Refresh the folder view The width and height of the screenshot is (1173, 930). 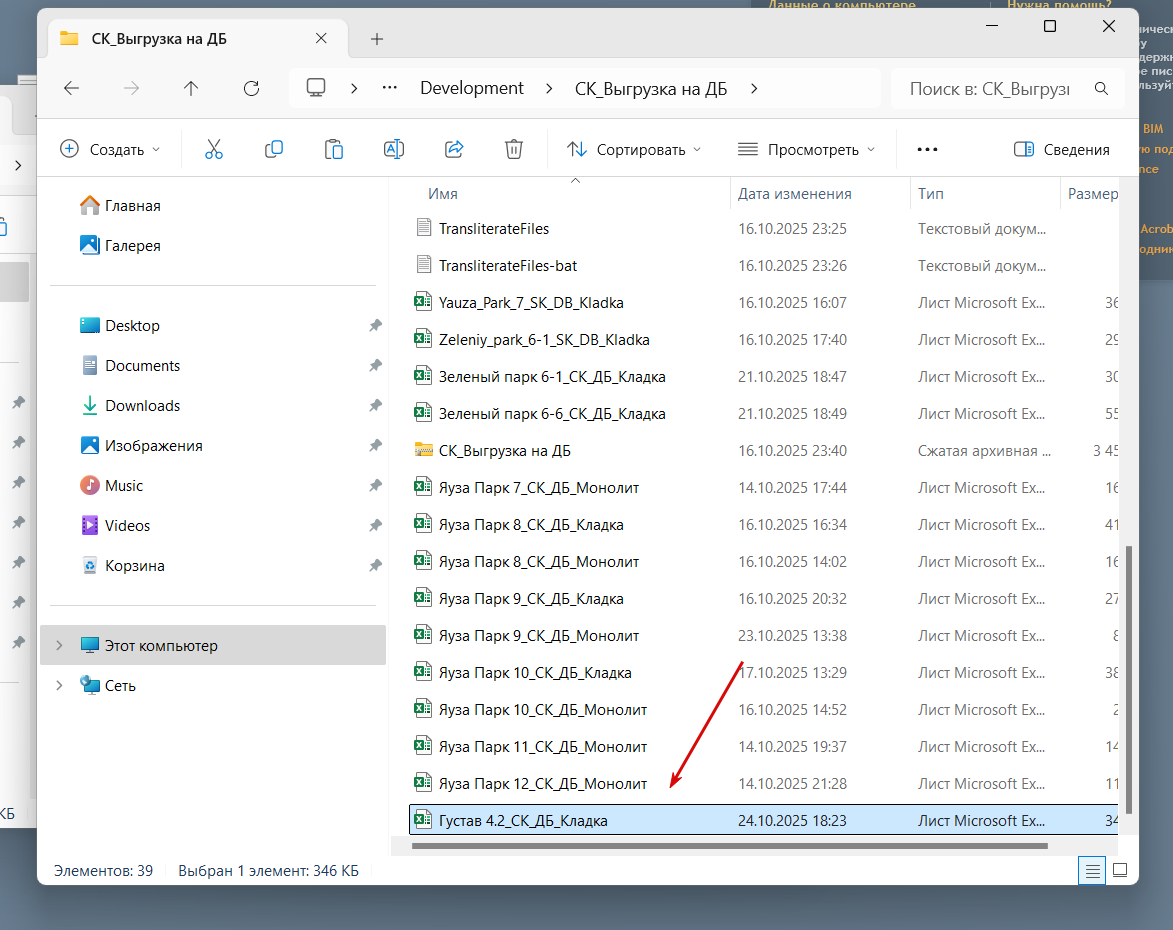click(251, 88)
